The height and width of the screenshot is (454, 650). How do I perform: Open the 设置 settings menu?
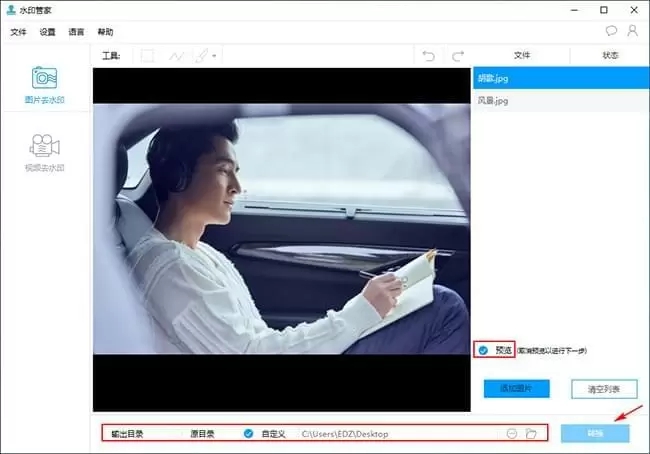(47, 32)
